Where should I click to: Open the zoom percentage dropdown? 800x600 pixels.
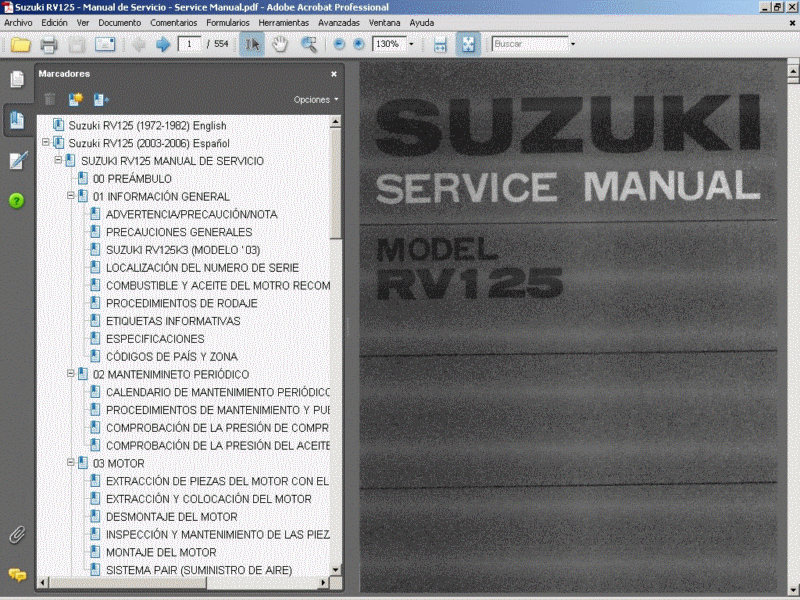tap(411, 44)
